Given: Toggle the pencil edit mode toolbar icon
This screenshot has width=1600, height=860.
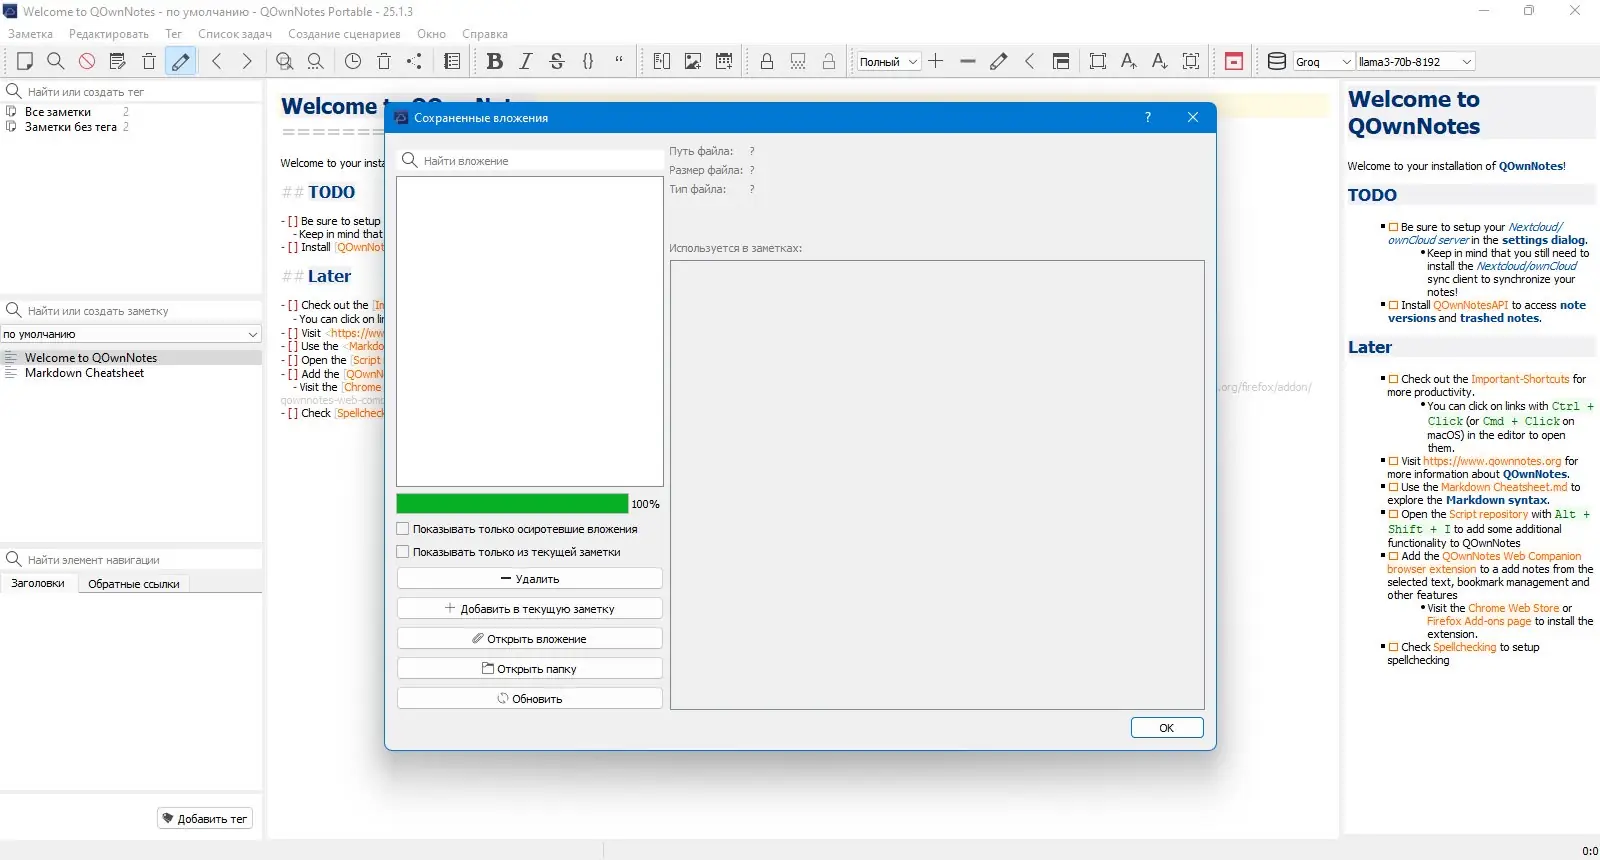Looking at the screenshot, I should [x=180, y=61].
